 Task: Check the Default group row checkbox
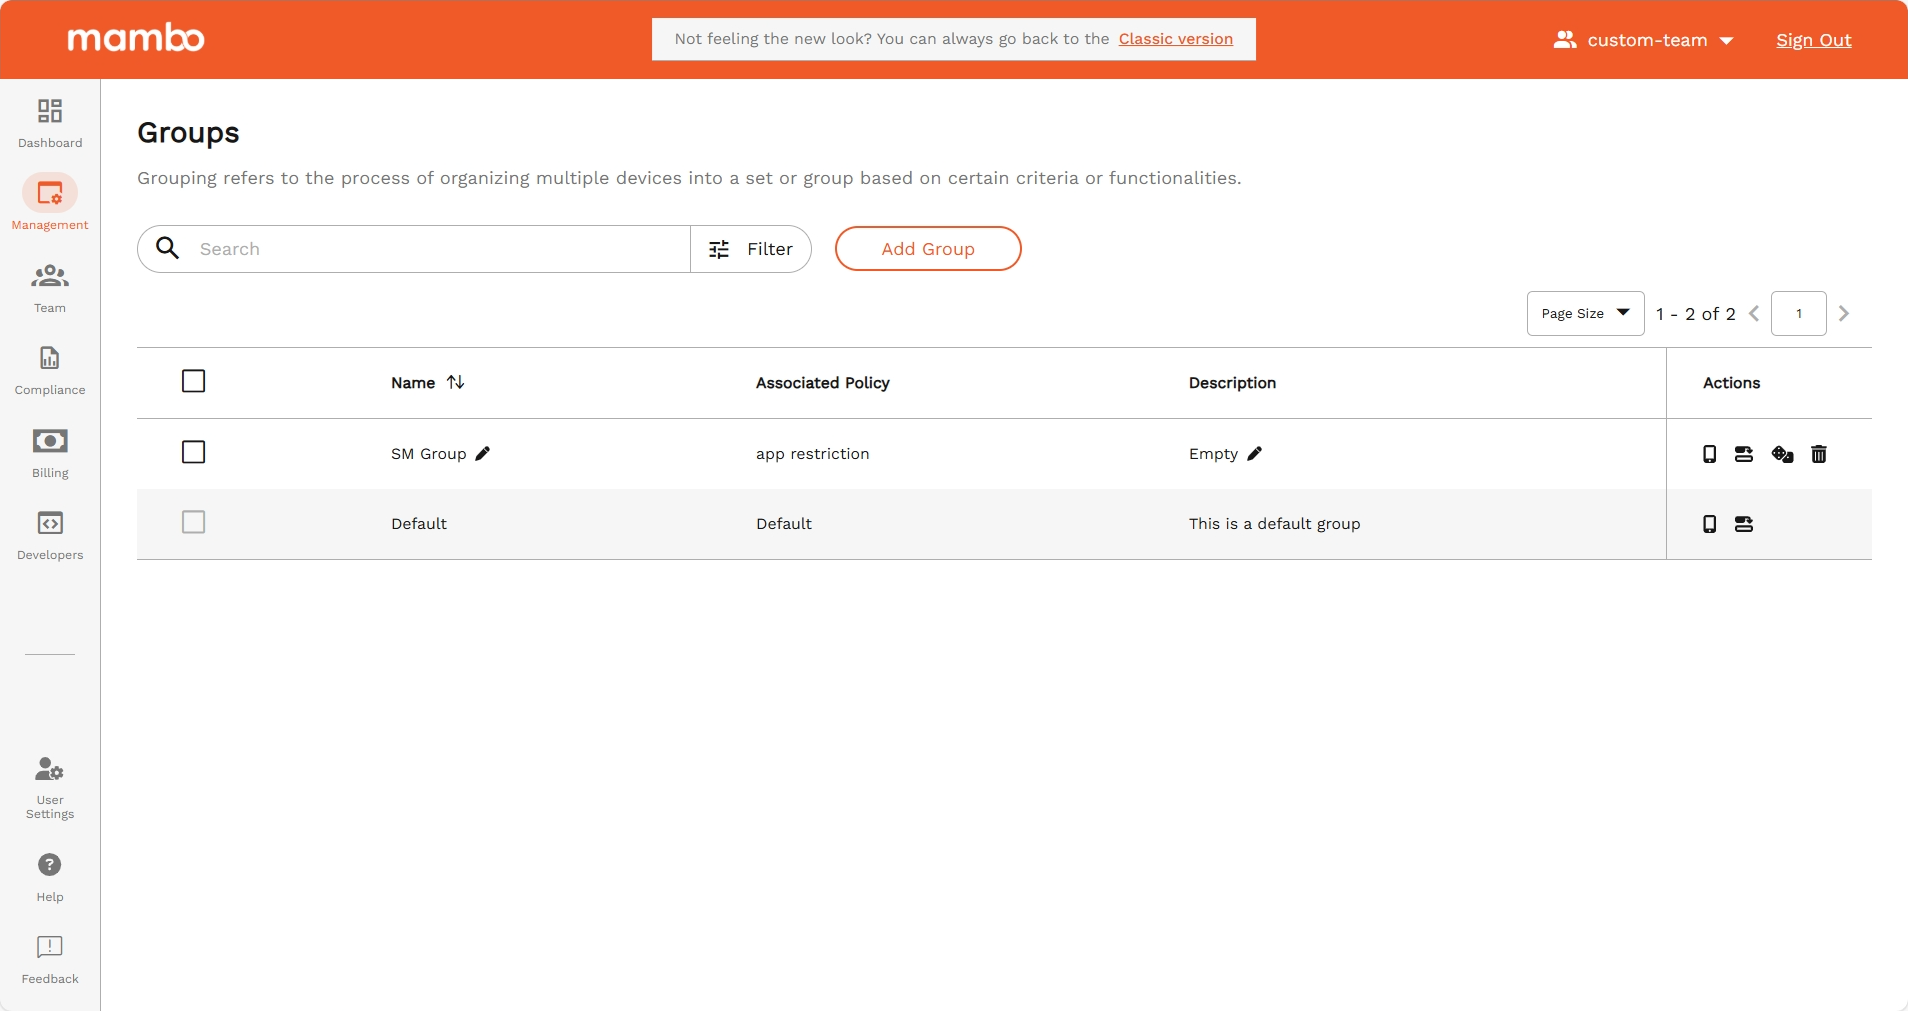tap(194, 522)
